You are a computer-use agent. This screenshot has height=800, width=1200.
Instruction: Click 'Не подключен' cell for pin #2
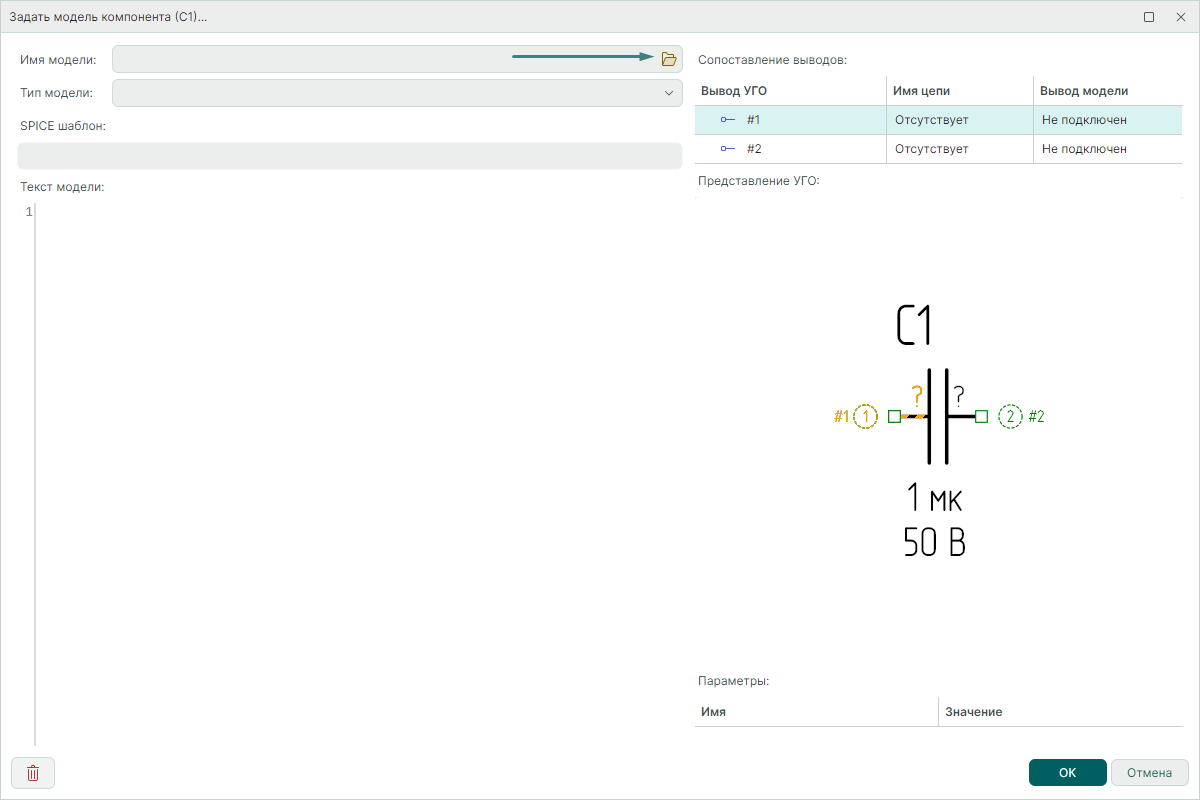point(1084,149)
